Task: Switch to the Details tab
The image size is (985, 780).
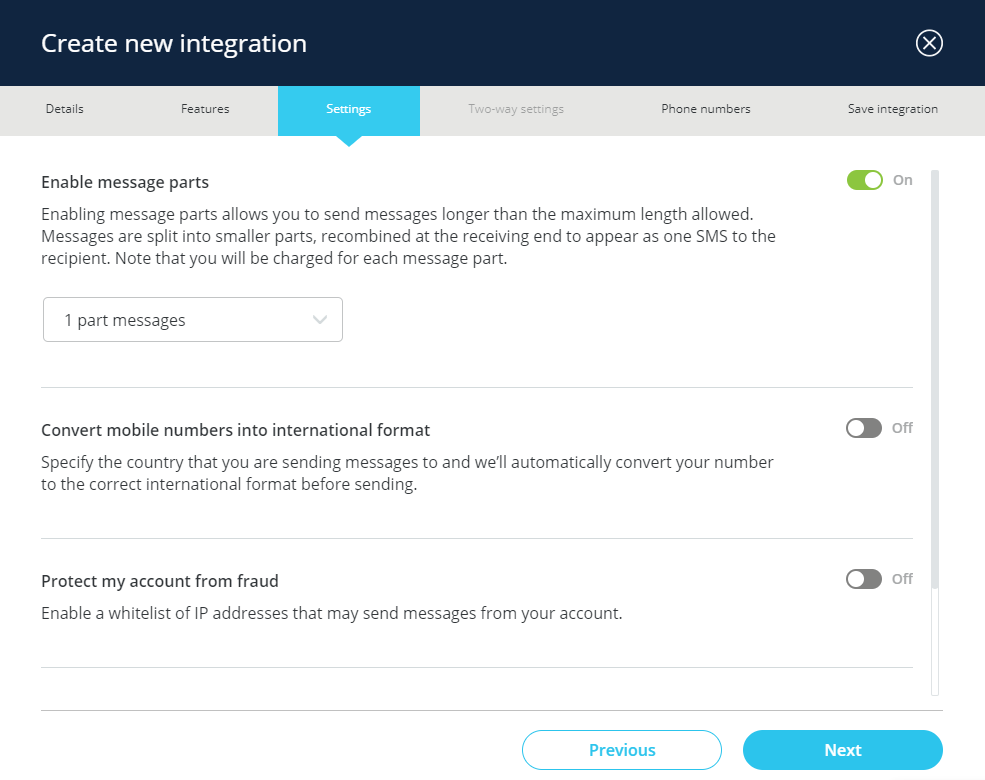Action: pyautogui.click(x=64, y=109)
